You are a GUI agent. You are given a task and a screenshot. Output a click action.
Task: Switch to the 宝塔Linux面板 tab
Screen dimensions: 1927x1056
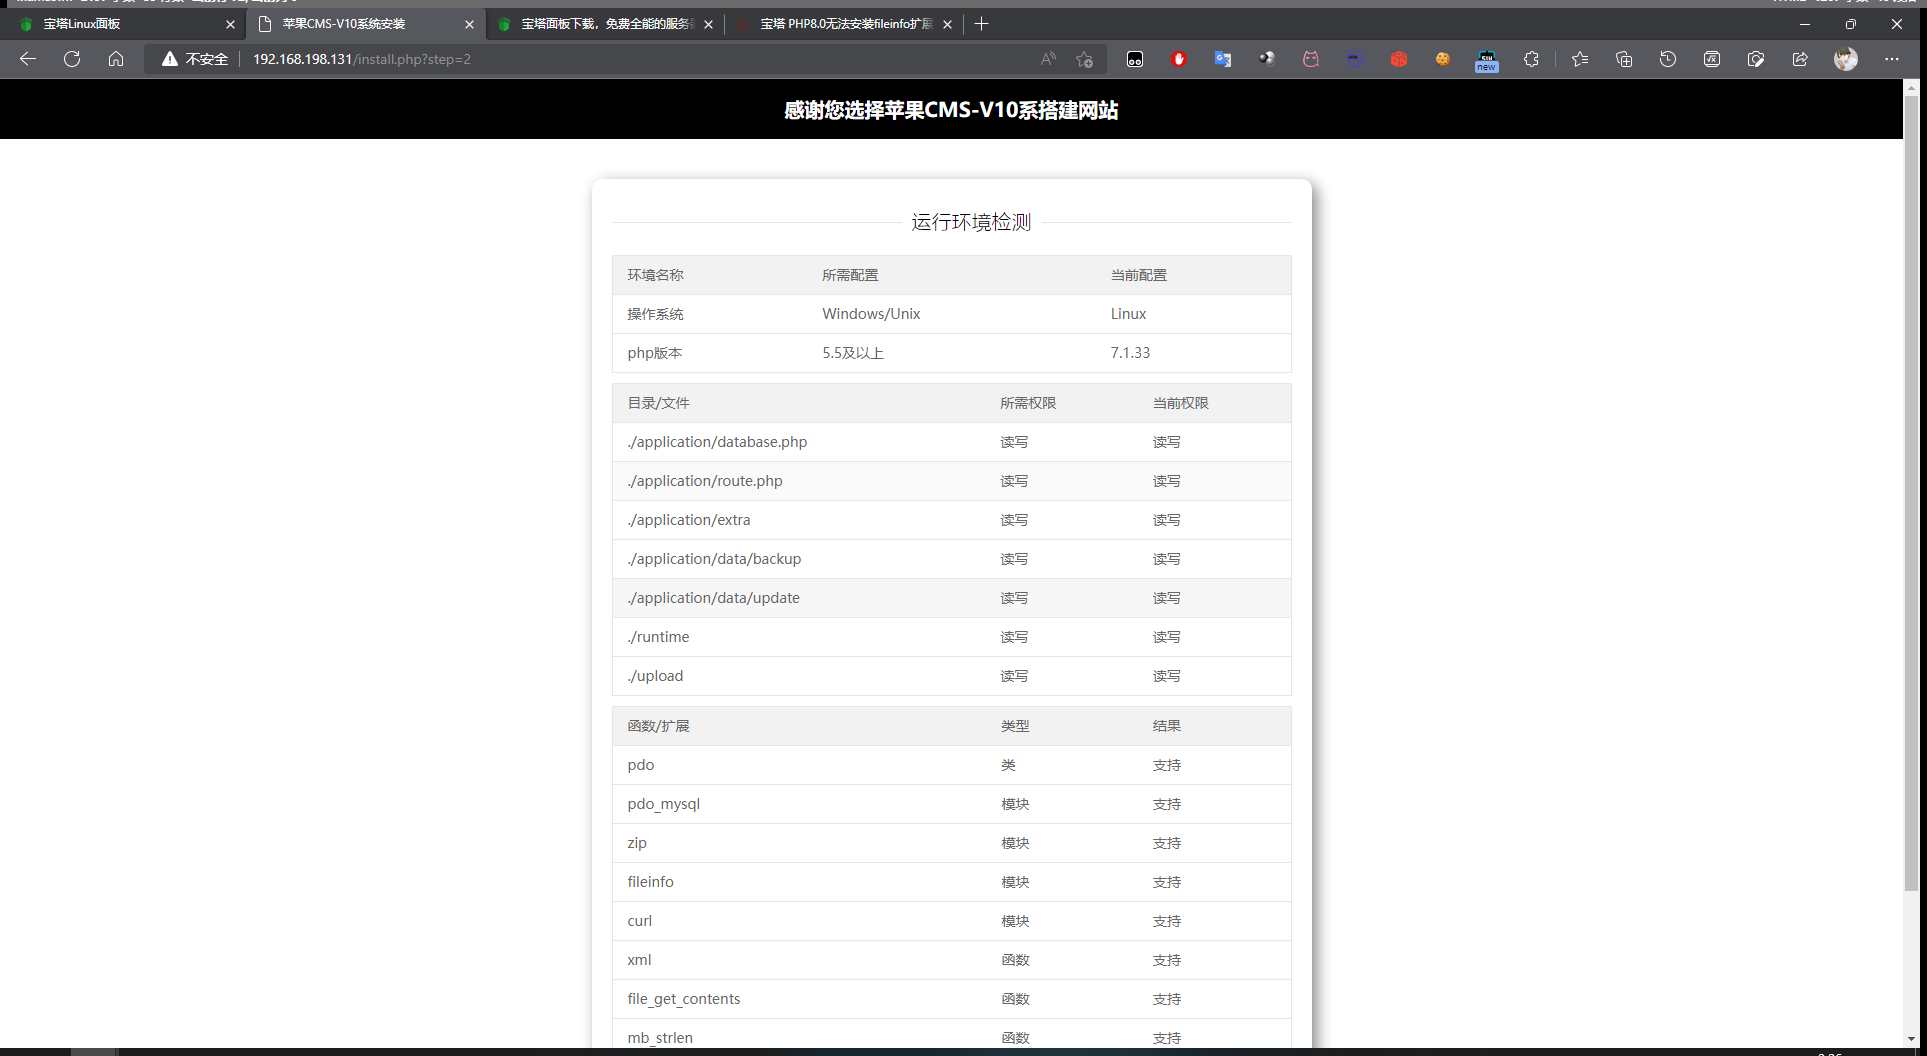125,24
